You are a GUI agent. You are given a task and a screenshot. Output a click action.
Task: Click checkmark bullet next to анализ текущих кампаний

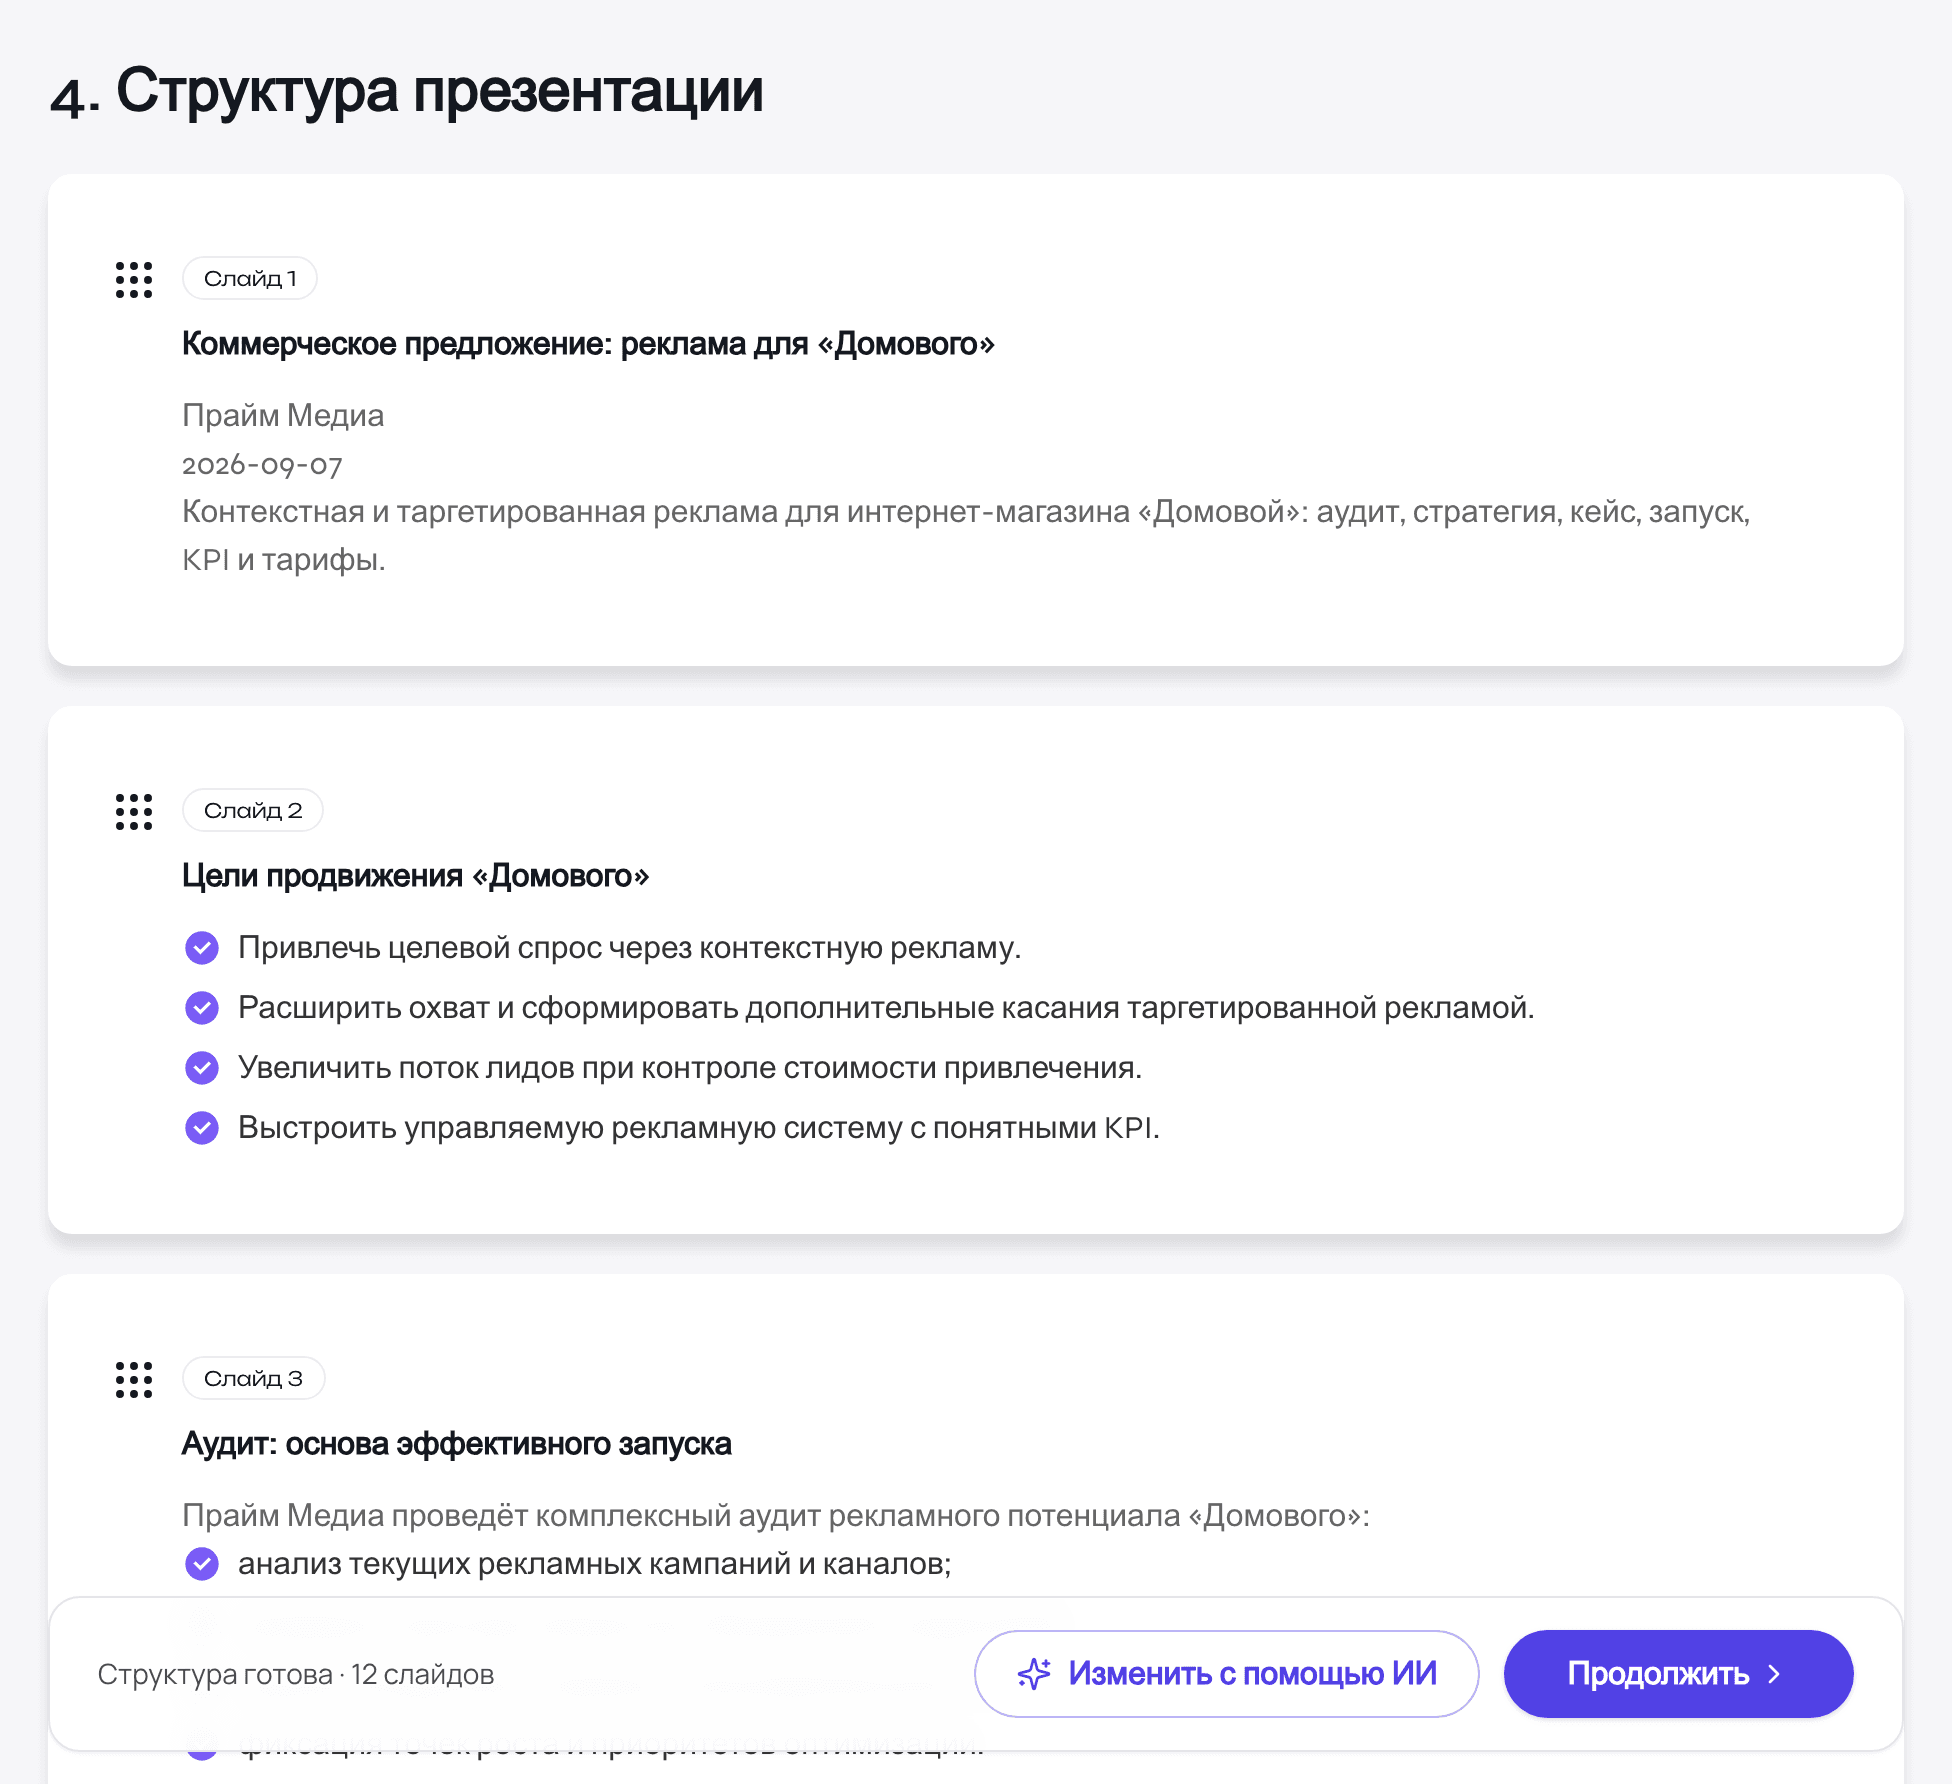point(202,1563)
